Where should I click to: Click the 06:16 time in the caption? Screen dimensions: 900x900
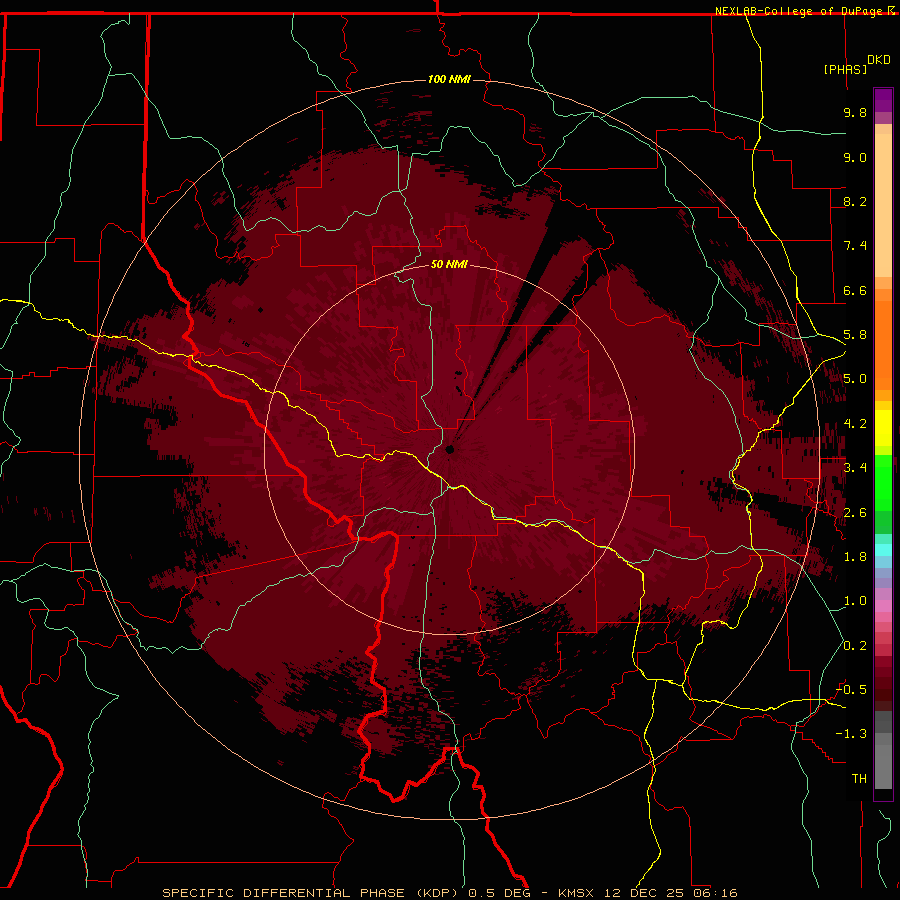coord(715,893)
